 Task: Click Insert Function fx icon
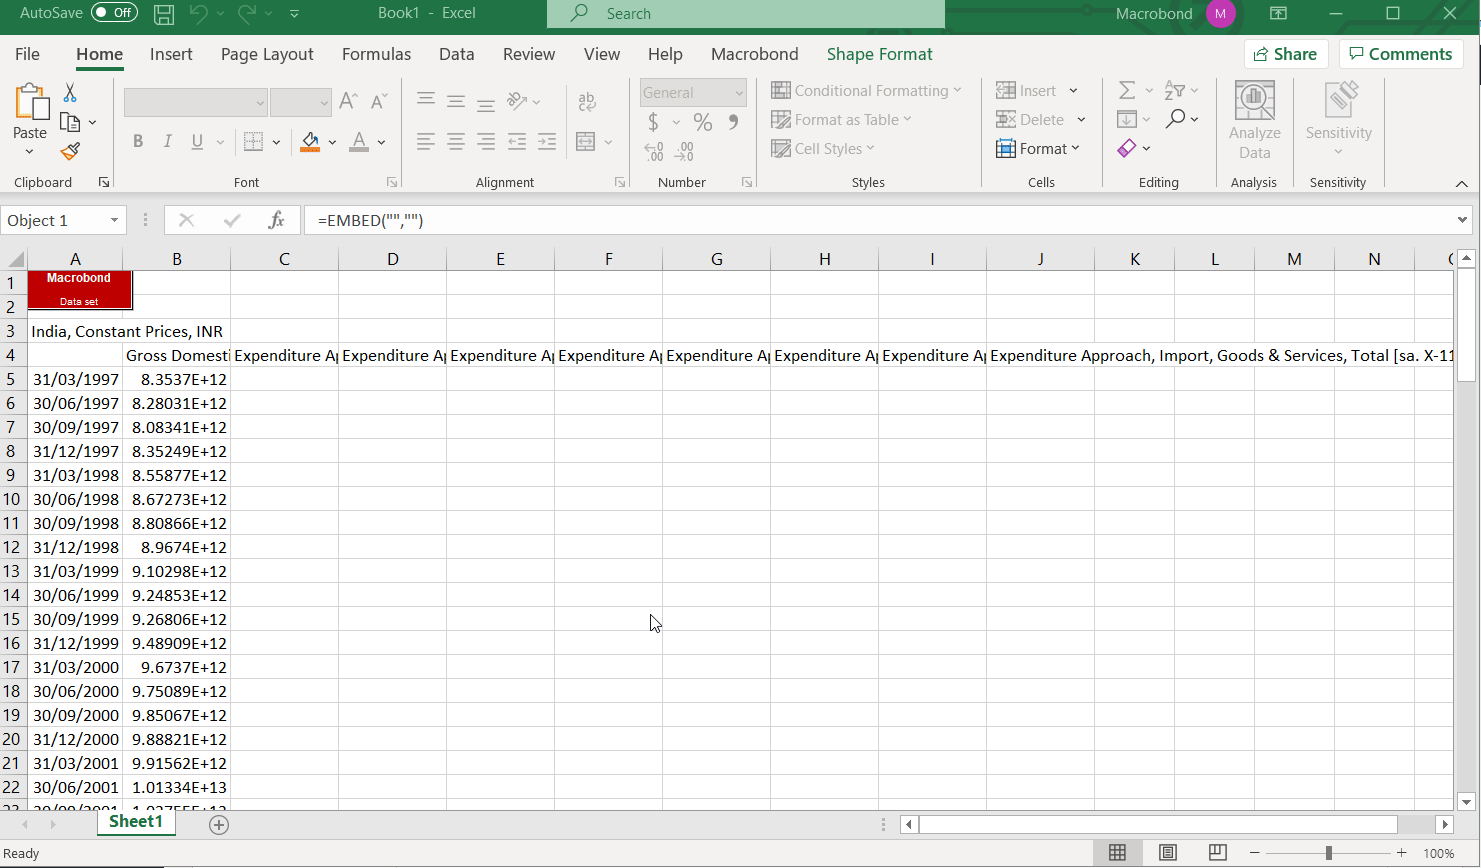277,220
